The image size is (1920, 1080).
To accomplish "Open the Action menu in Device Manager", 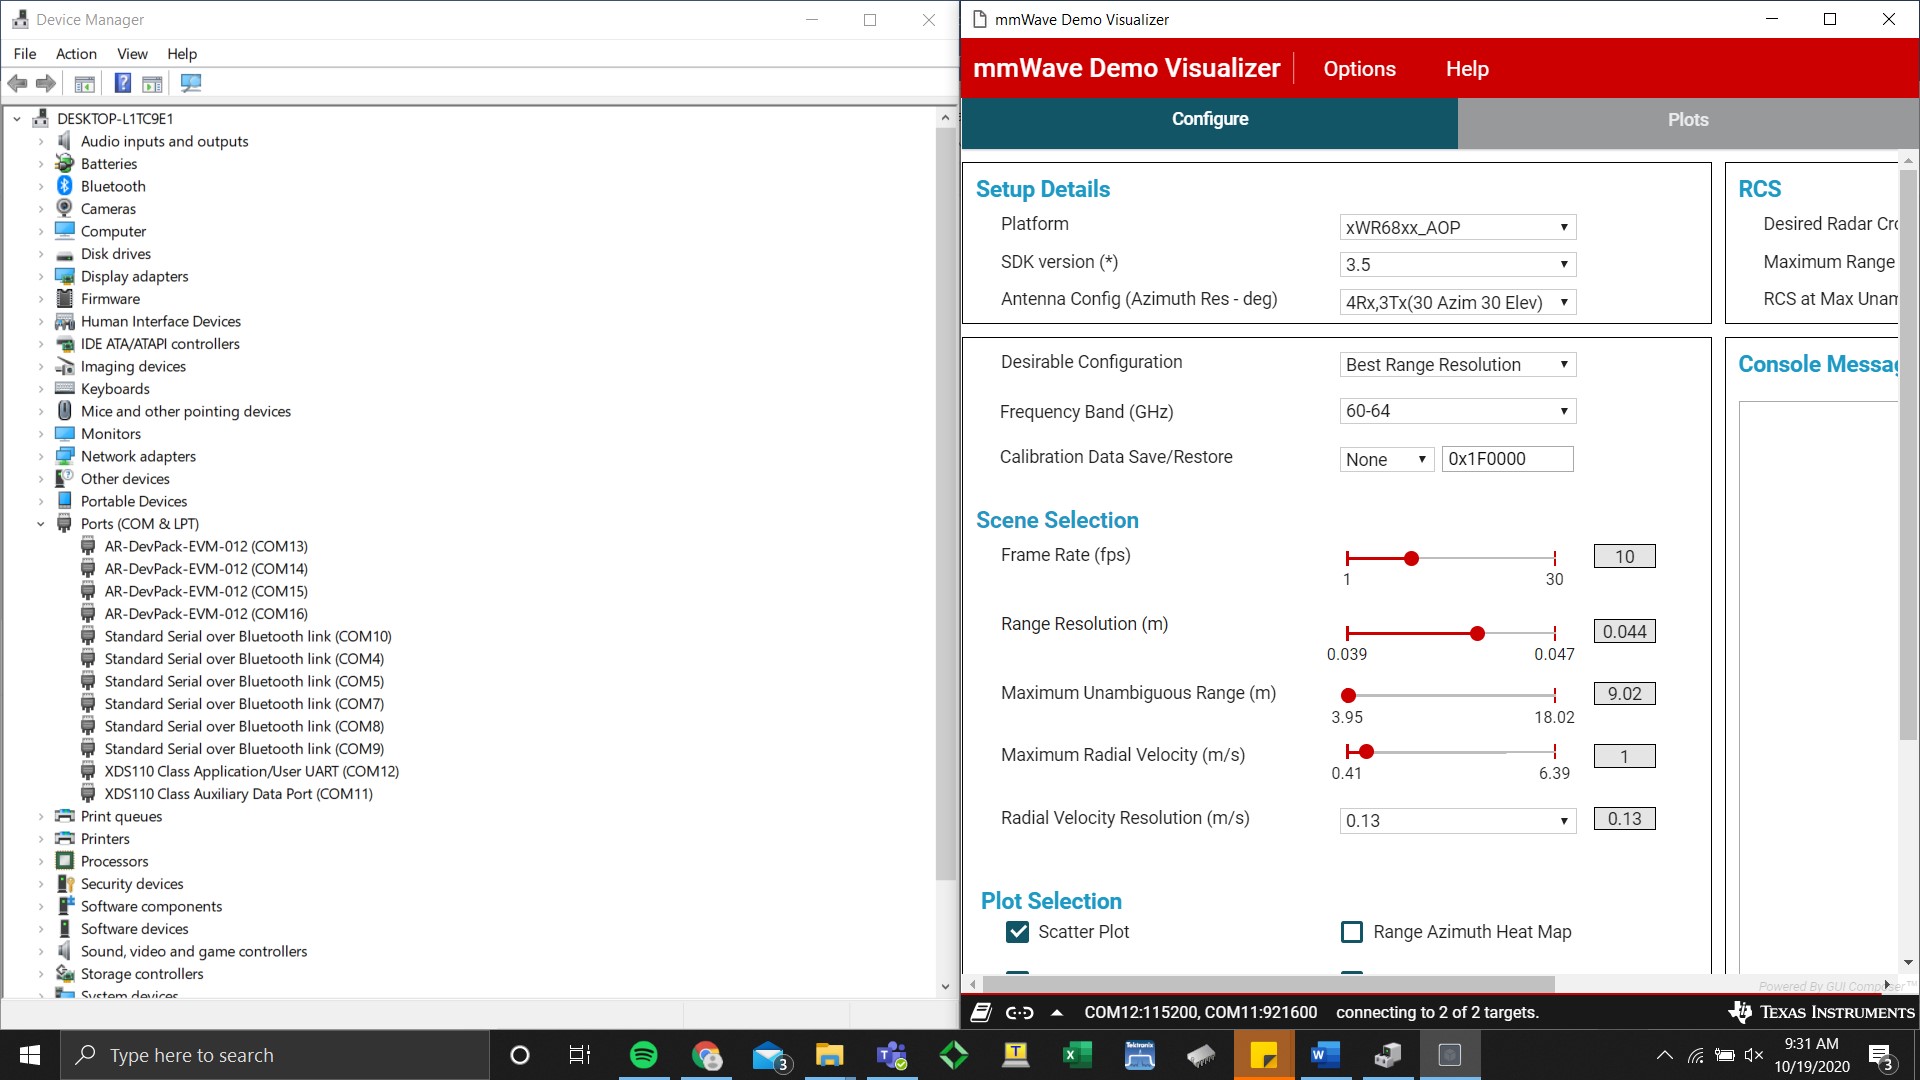I will pos(76,54).
